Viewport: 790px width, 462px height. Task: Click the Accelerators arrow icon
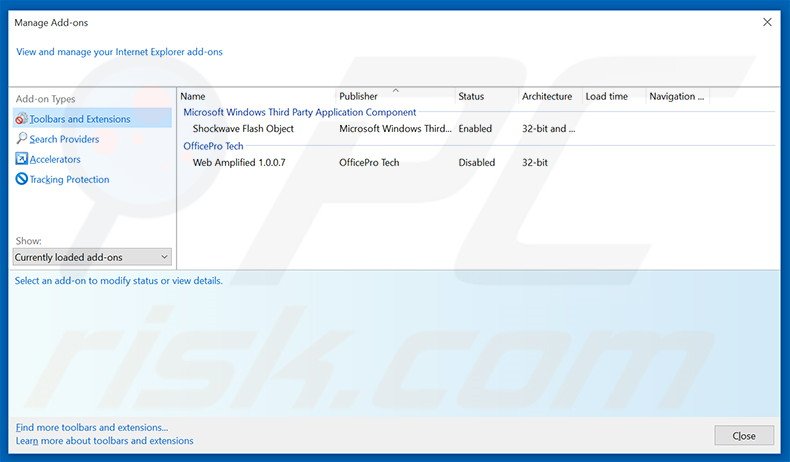point(21,159)
